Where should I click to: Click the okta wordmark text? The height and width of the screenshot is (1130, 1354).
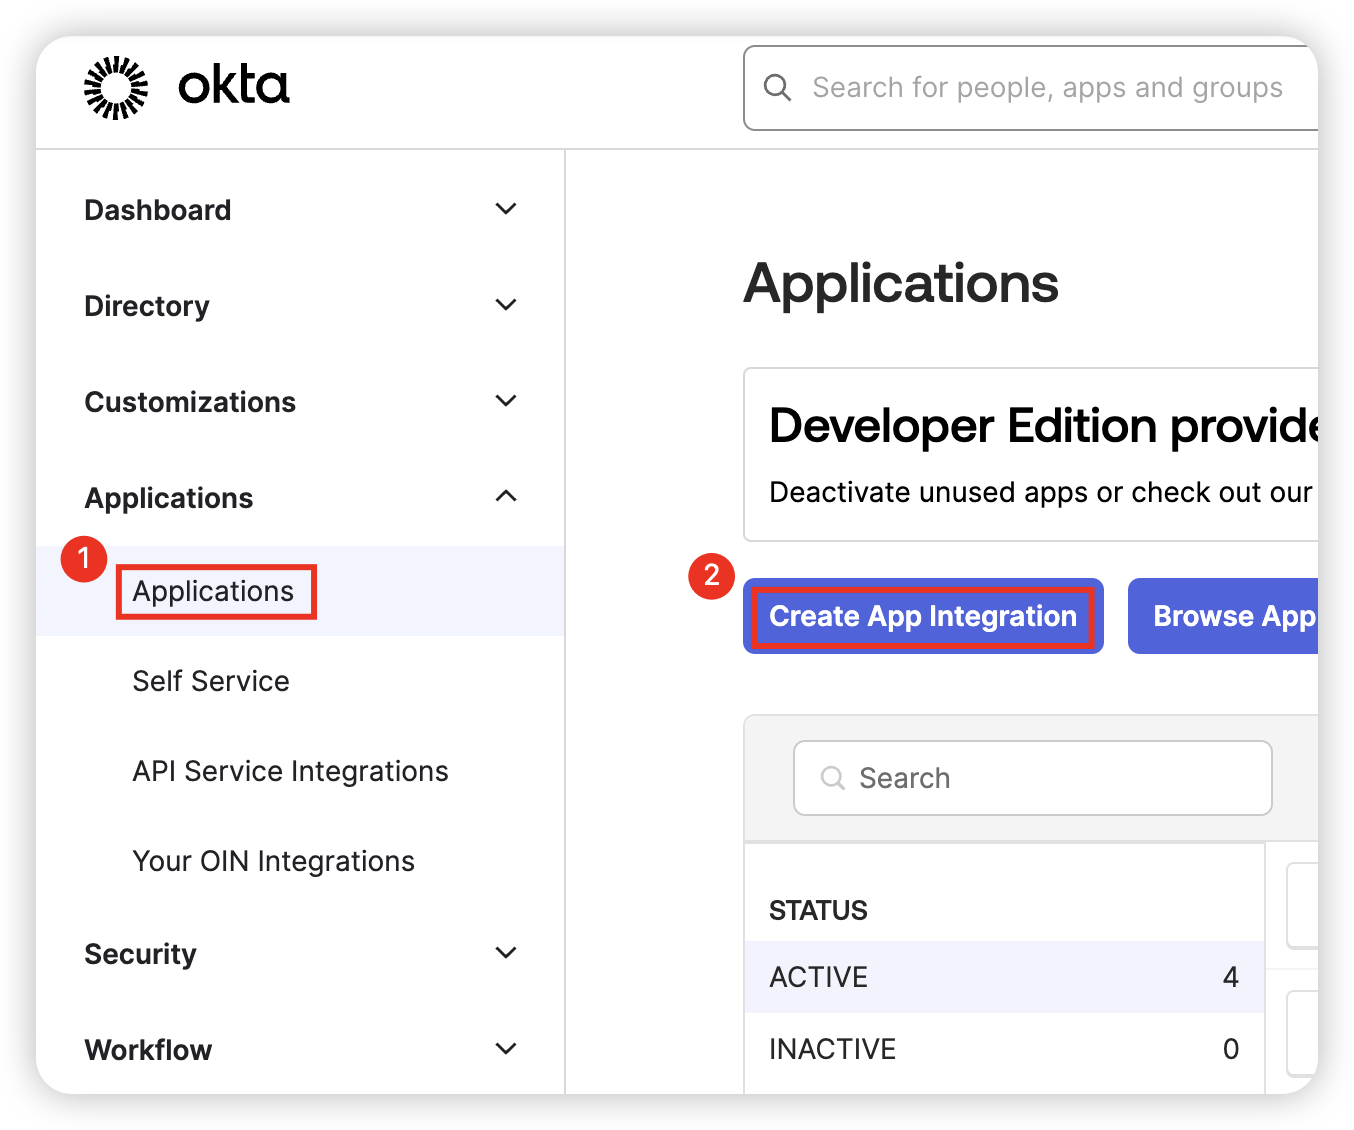point(234,86)
